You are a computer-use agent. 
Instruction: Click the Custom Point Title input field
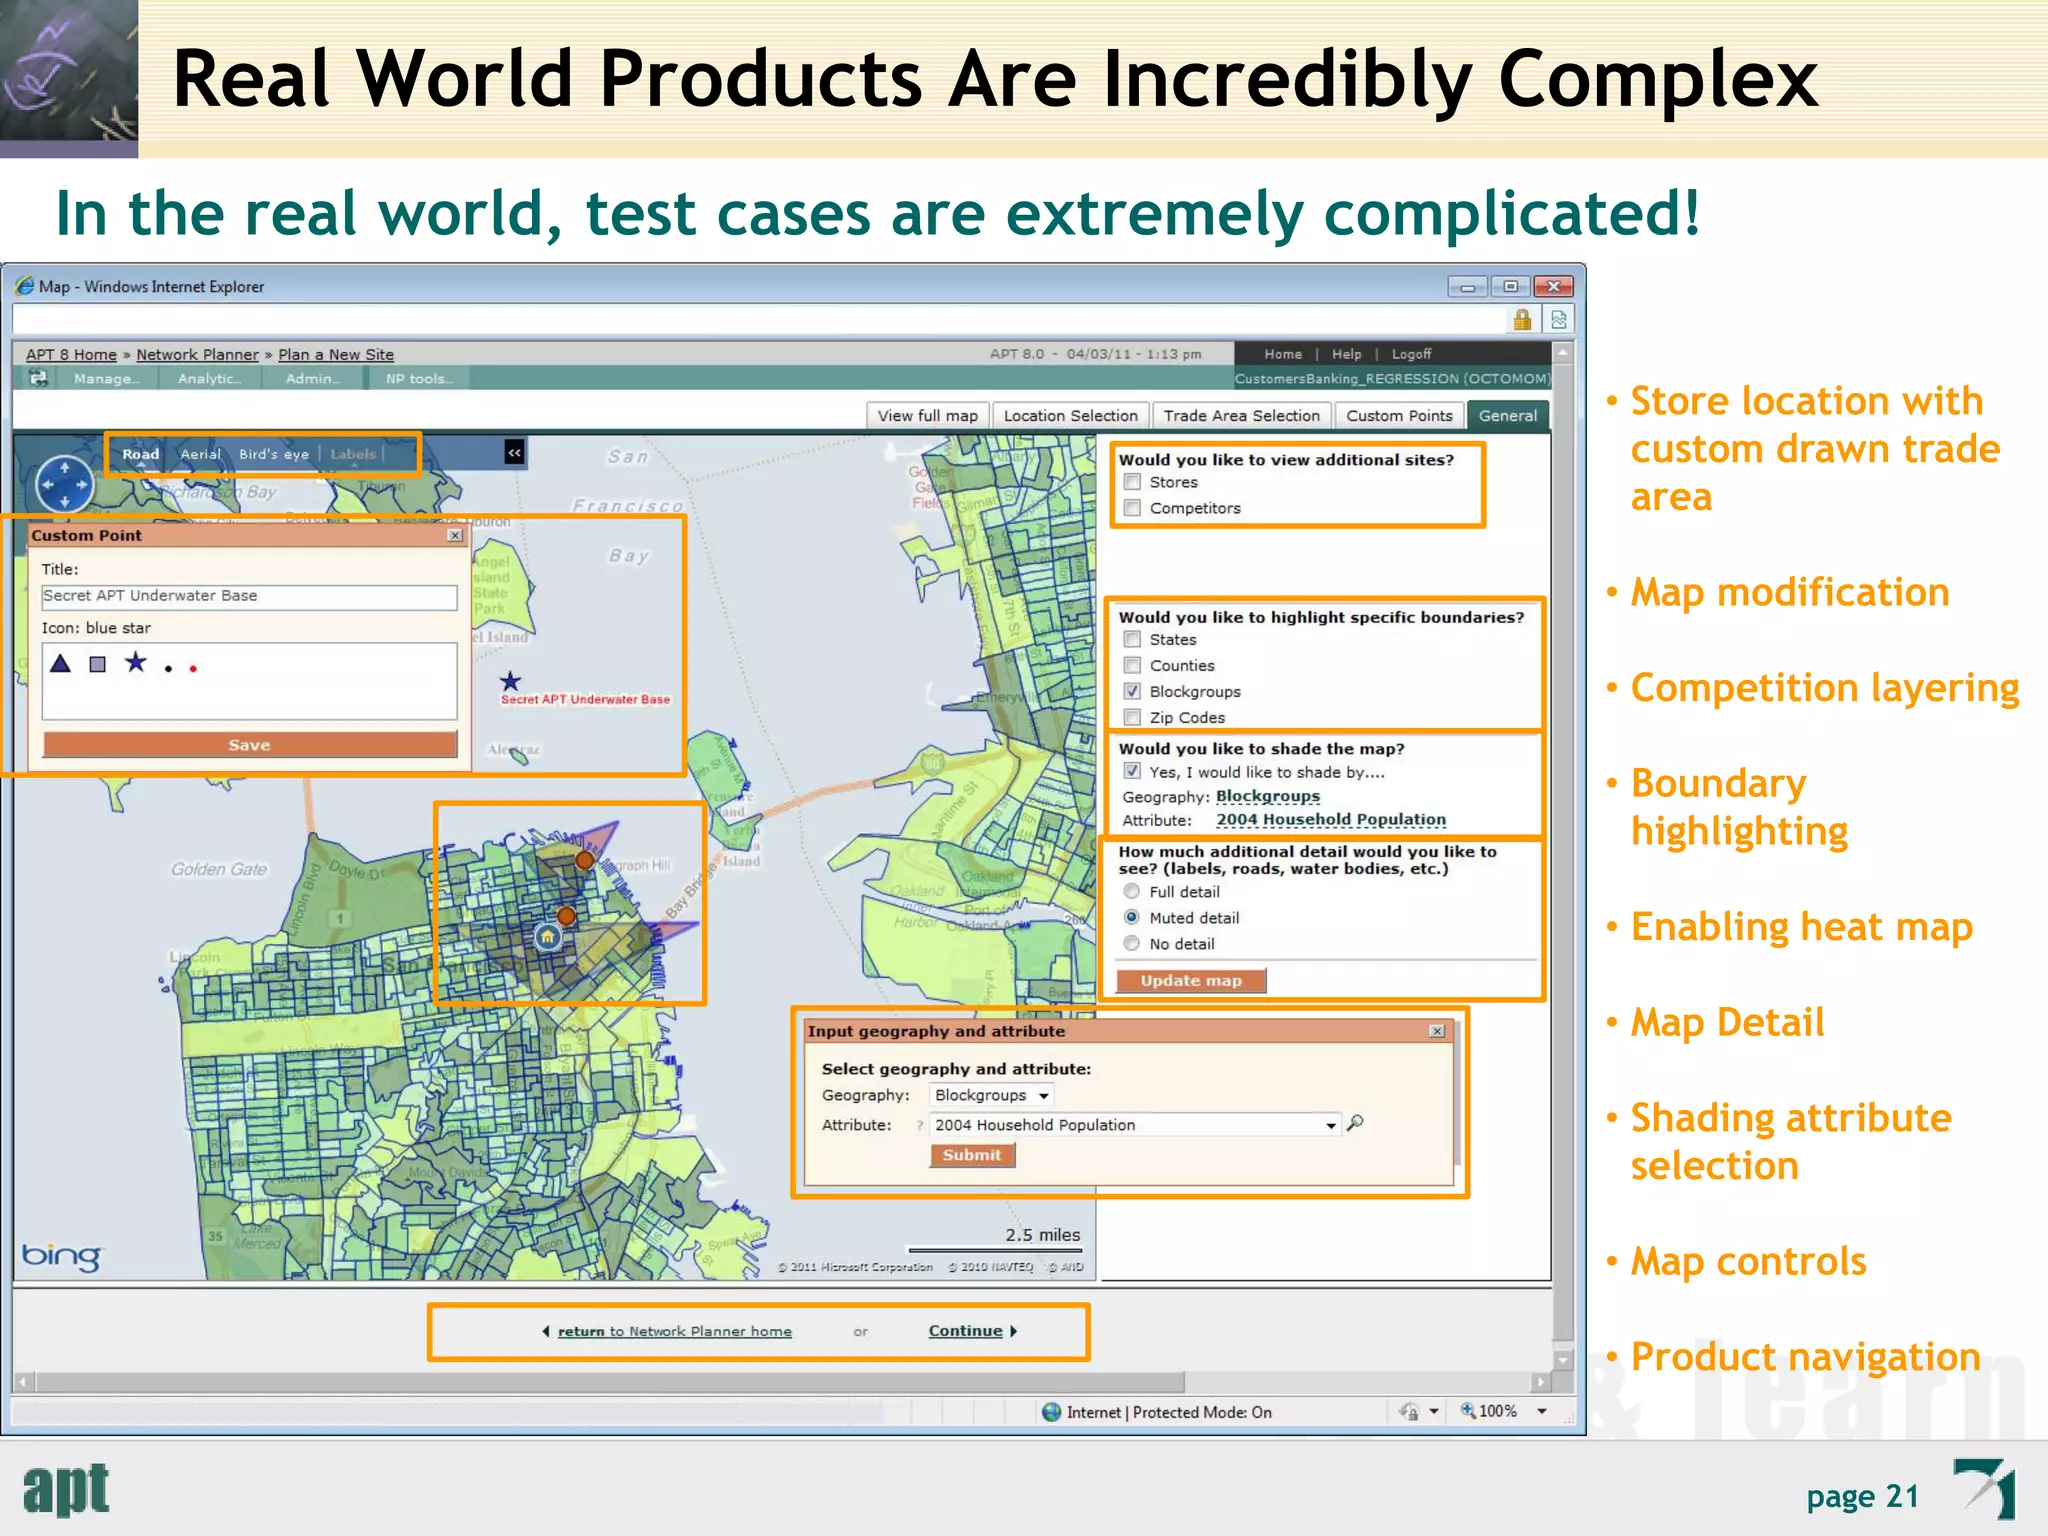point(249,596)
